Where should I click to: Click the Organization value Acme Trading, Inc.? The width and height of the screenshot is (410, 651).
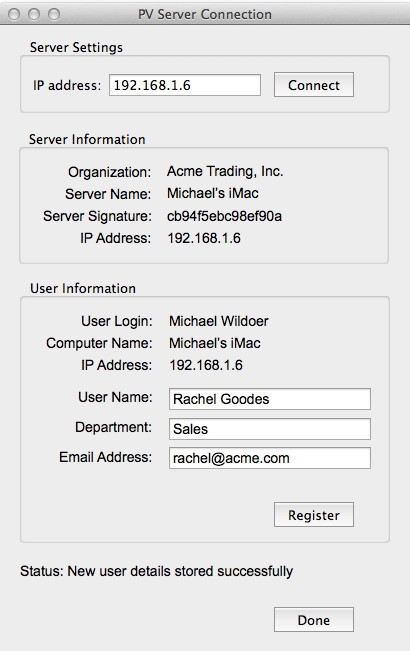tap(225, 171)
